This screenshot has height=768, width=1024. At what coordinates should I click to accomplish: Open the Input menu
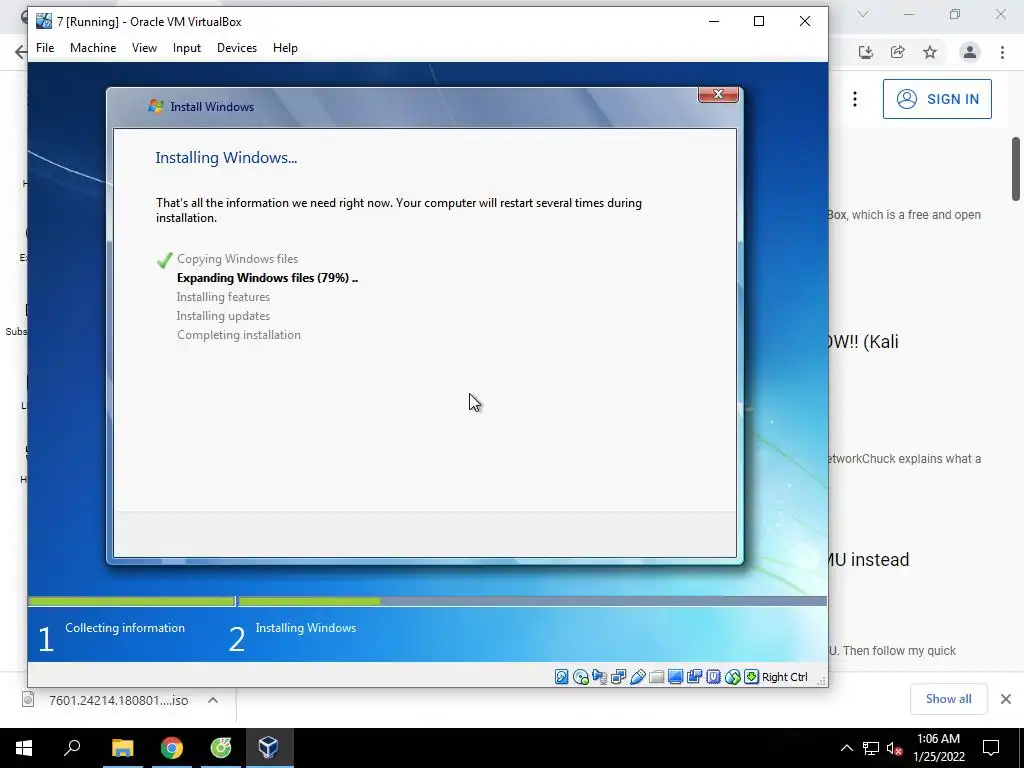click(x=187, y=48)
